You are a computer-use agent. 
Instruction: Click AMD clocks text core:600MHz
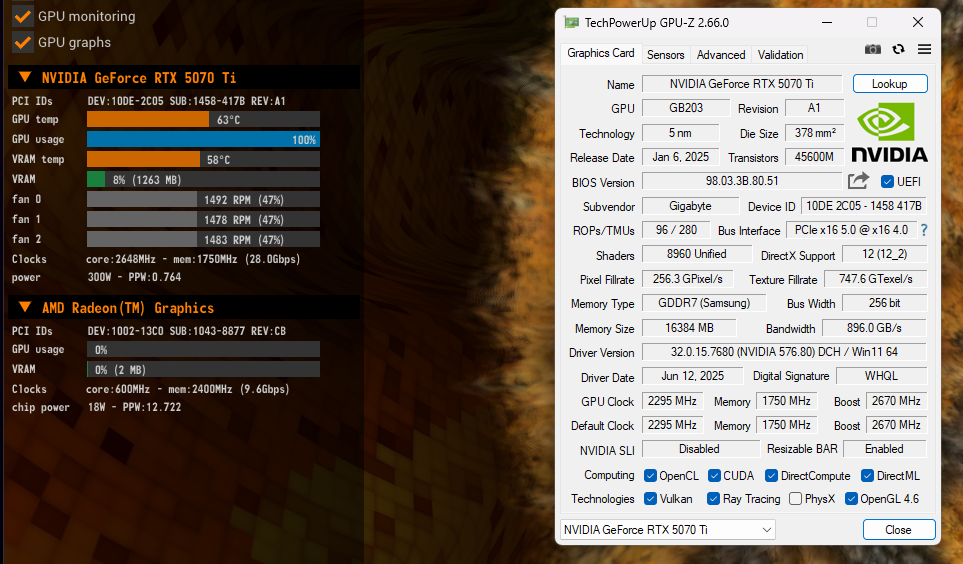(118, 389)
